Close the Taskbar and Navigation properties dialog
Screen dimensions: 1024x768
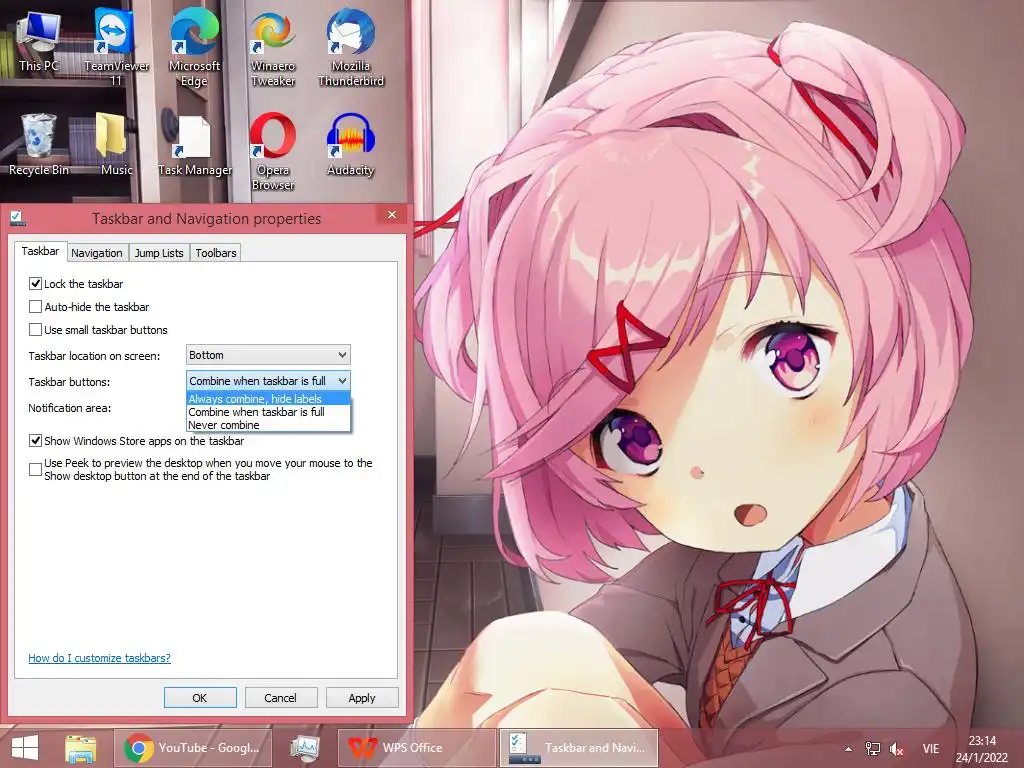click(392, 214)
